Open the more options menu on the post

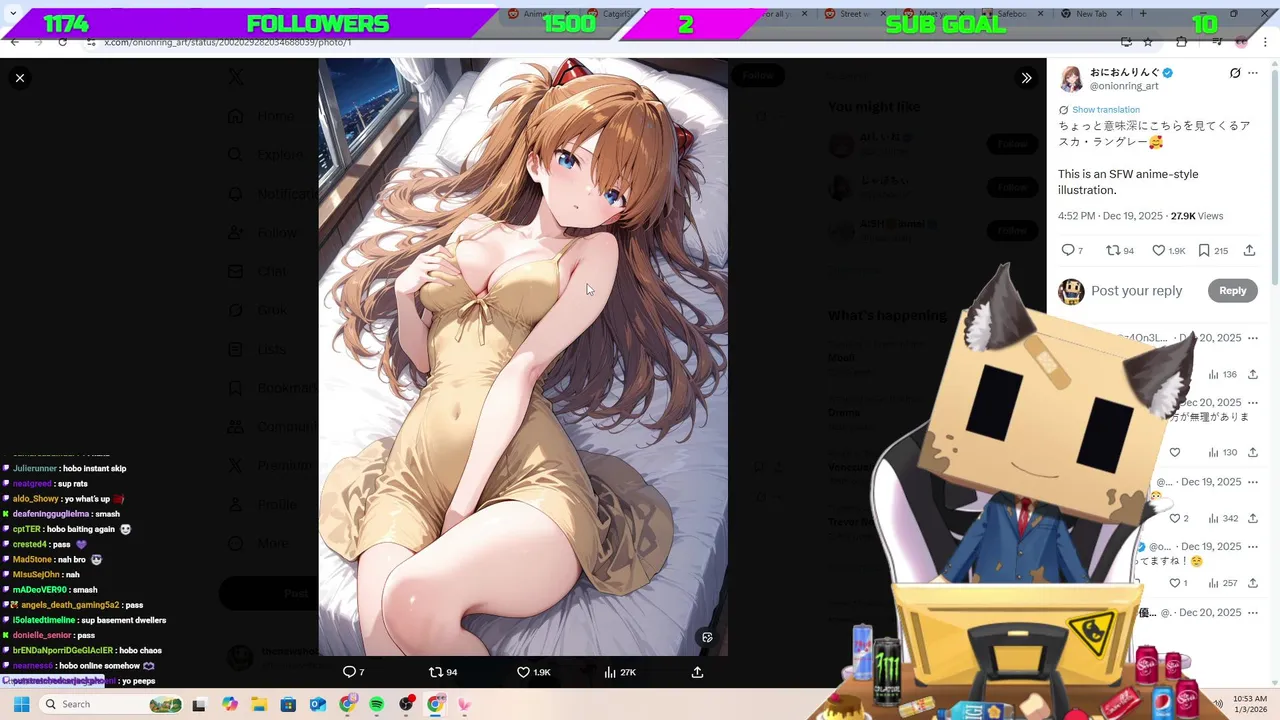click(x=1253, y=73)
